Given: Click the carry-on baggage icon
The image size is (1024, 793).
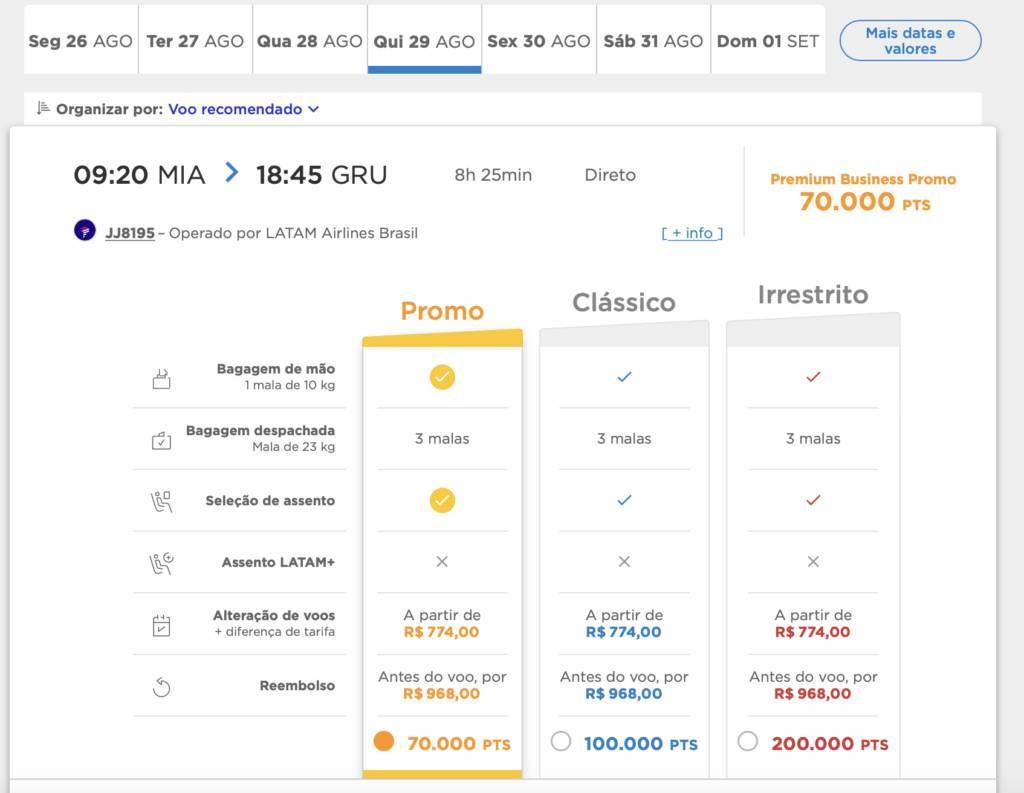Looking at the screenshot, I should coord(161,378).
